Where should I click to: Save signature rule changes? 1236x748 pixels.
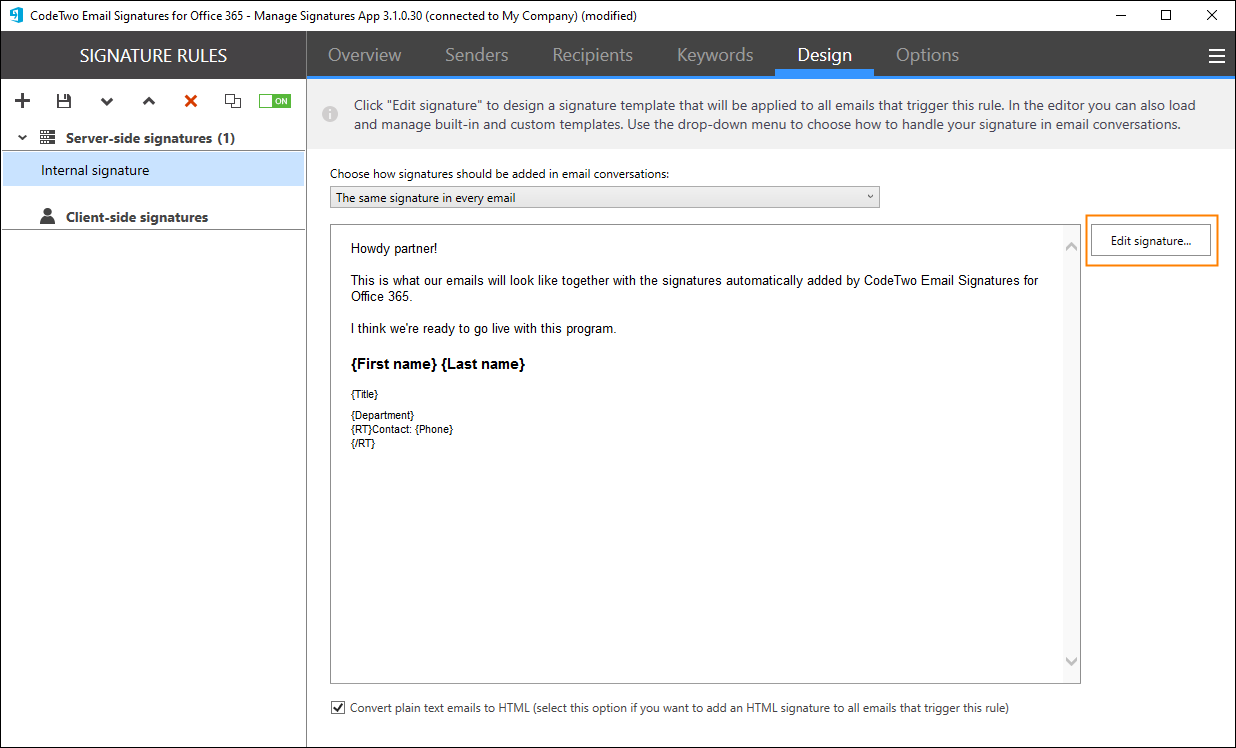(64, 101)
